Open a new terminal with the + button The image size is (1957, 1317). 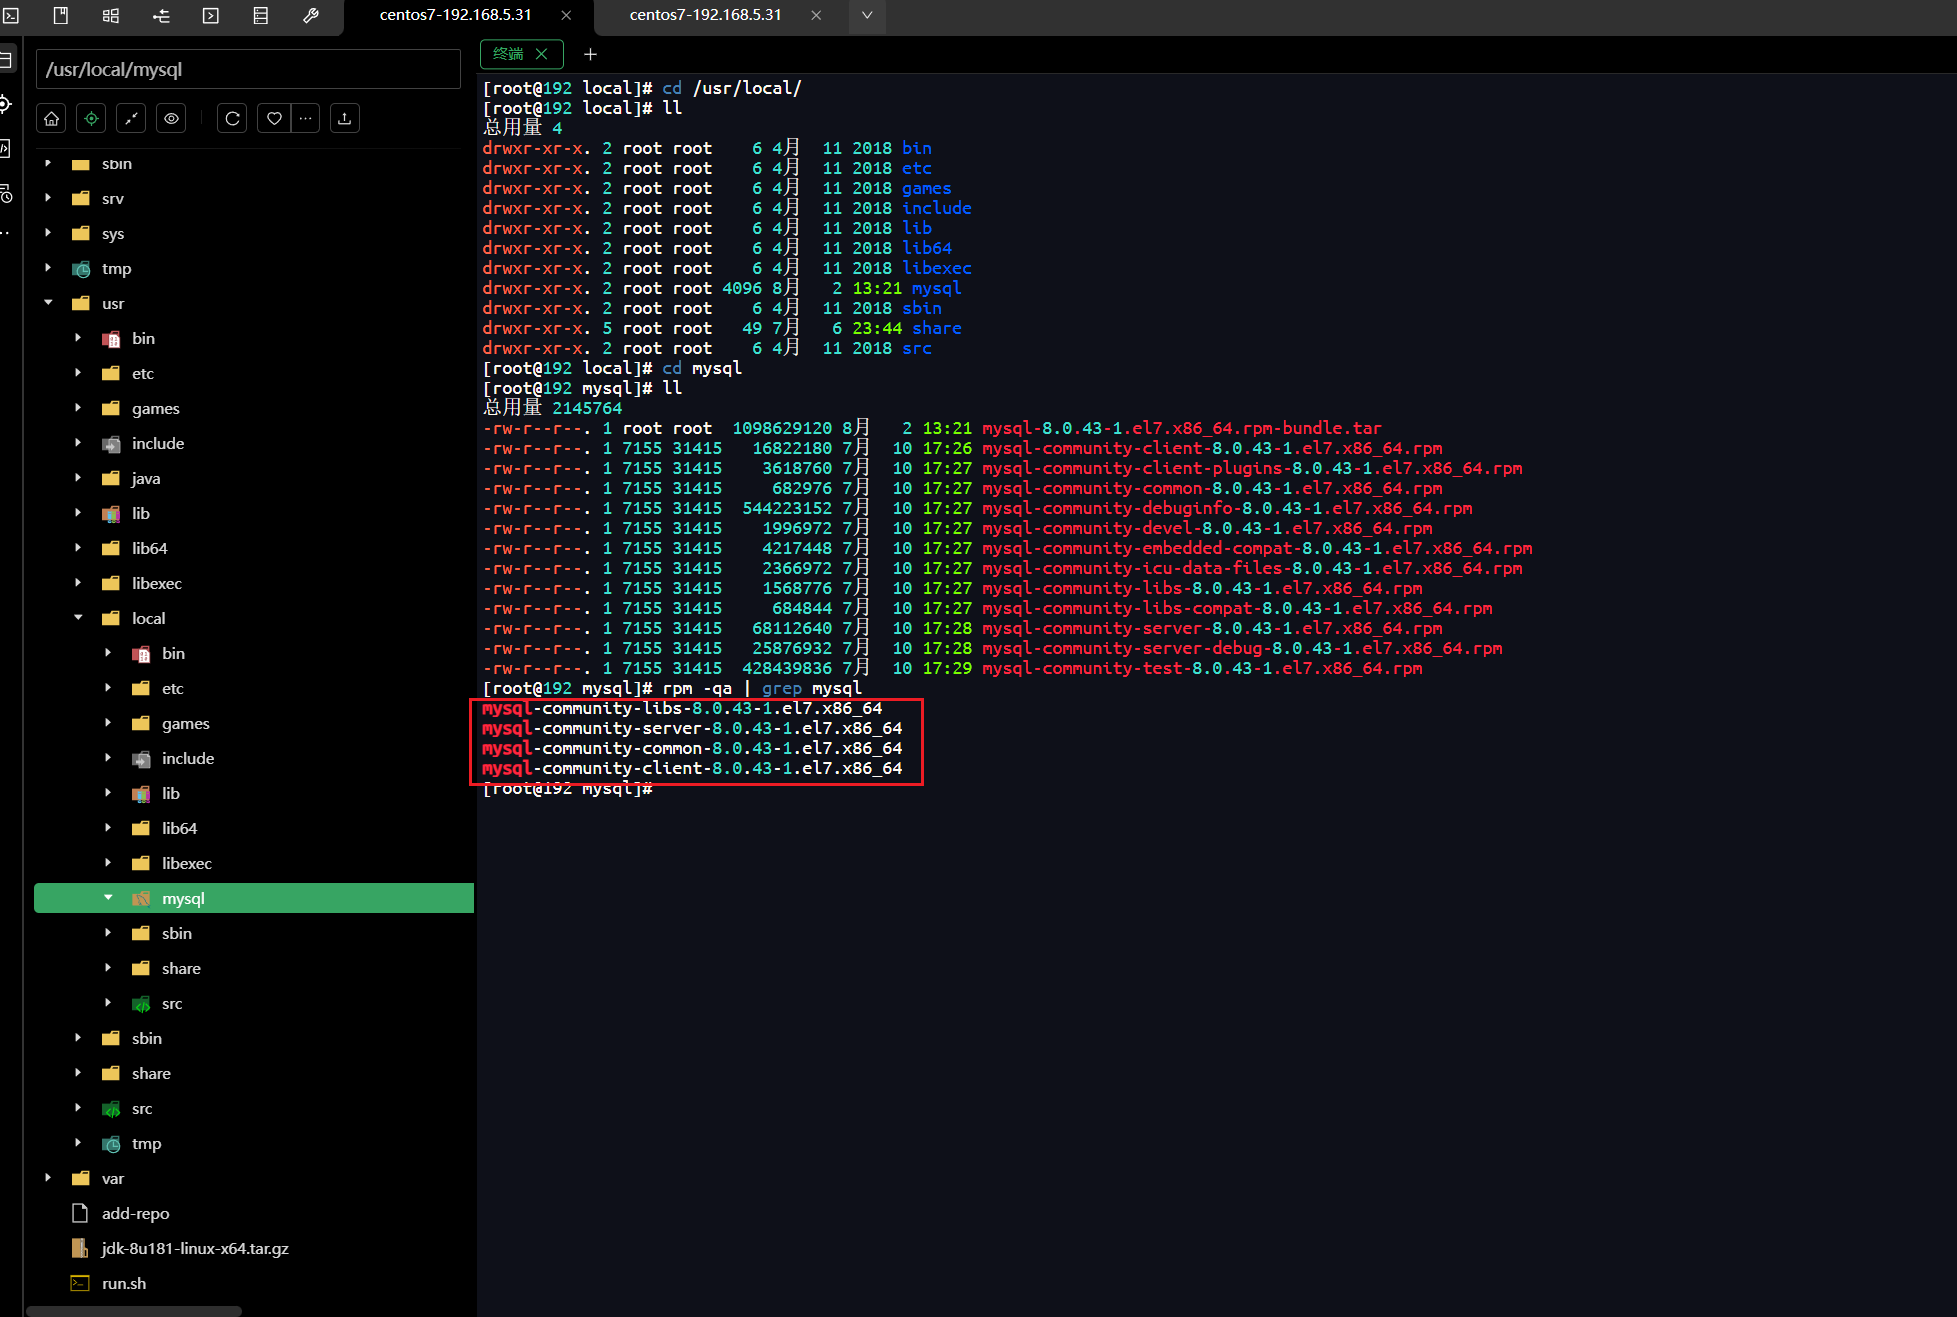(x=590, y=54)
